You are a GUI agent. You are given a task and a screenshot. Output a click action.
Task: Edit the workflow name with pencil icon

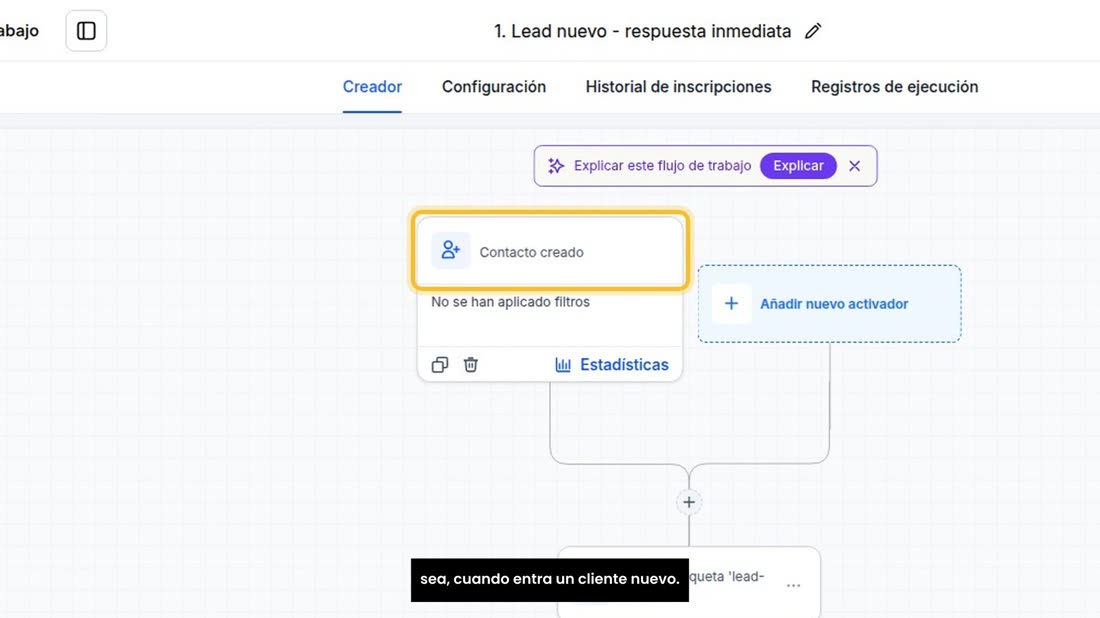(x=812, y=32)
